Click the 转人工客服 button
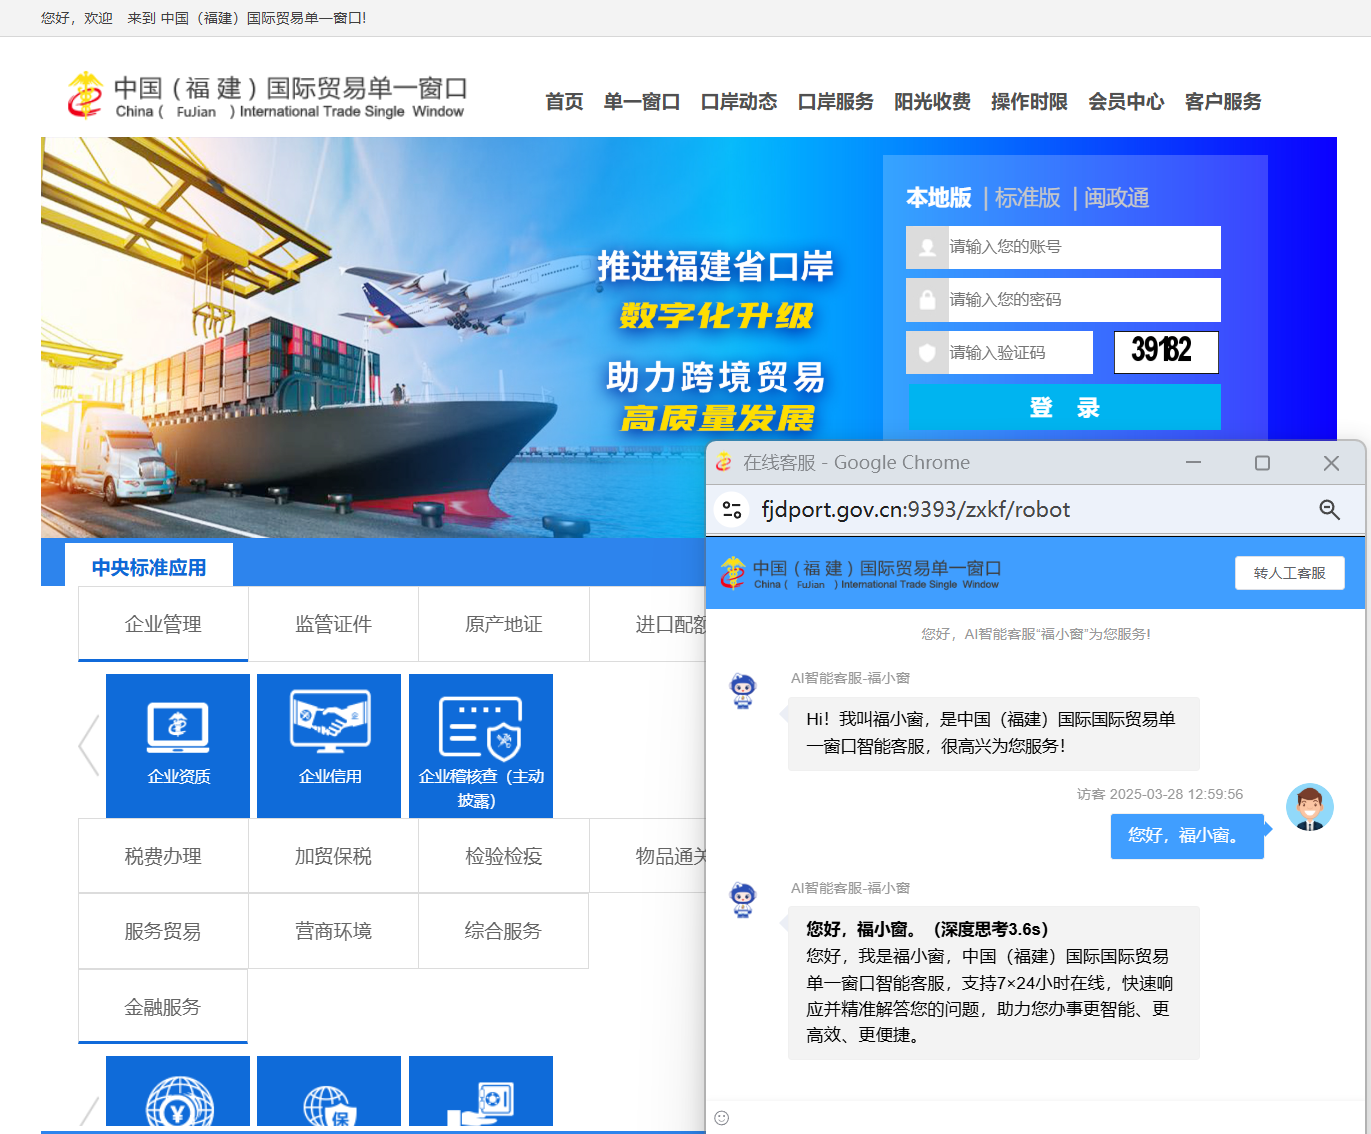Image resolution: width=1371 pixels, height=1134 pixels. [x=1289, y=573]
